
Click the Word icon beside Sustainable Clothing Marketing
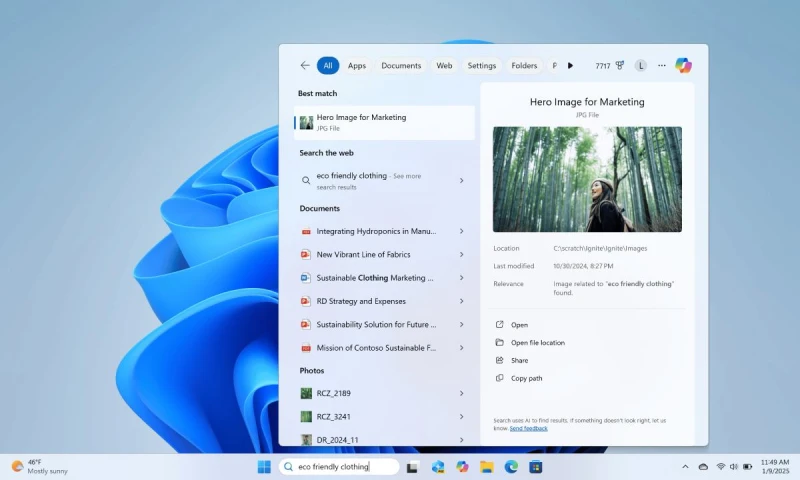coord(306,278)
